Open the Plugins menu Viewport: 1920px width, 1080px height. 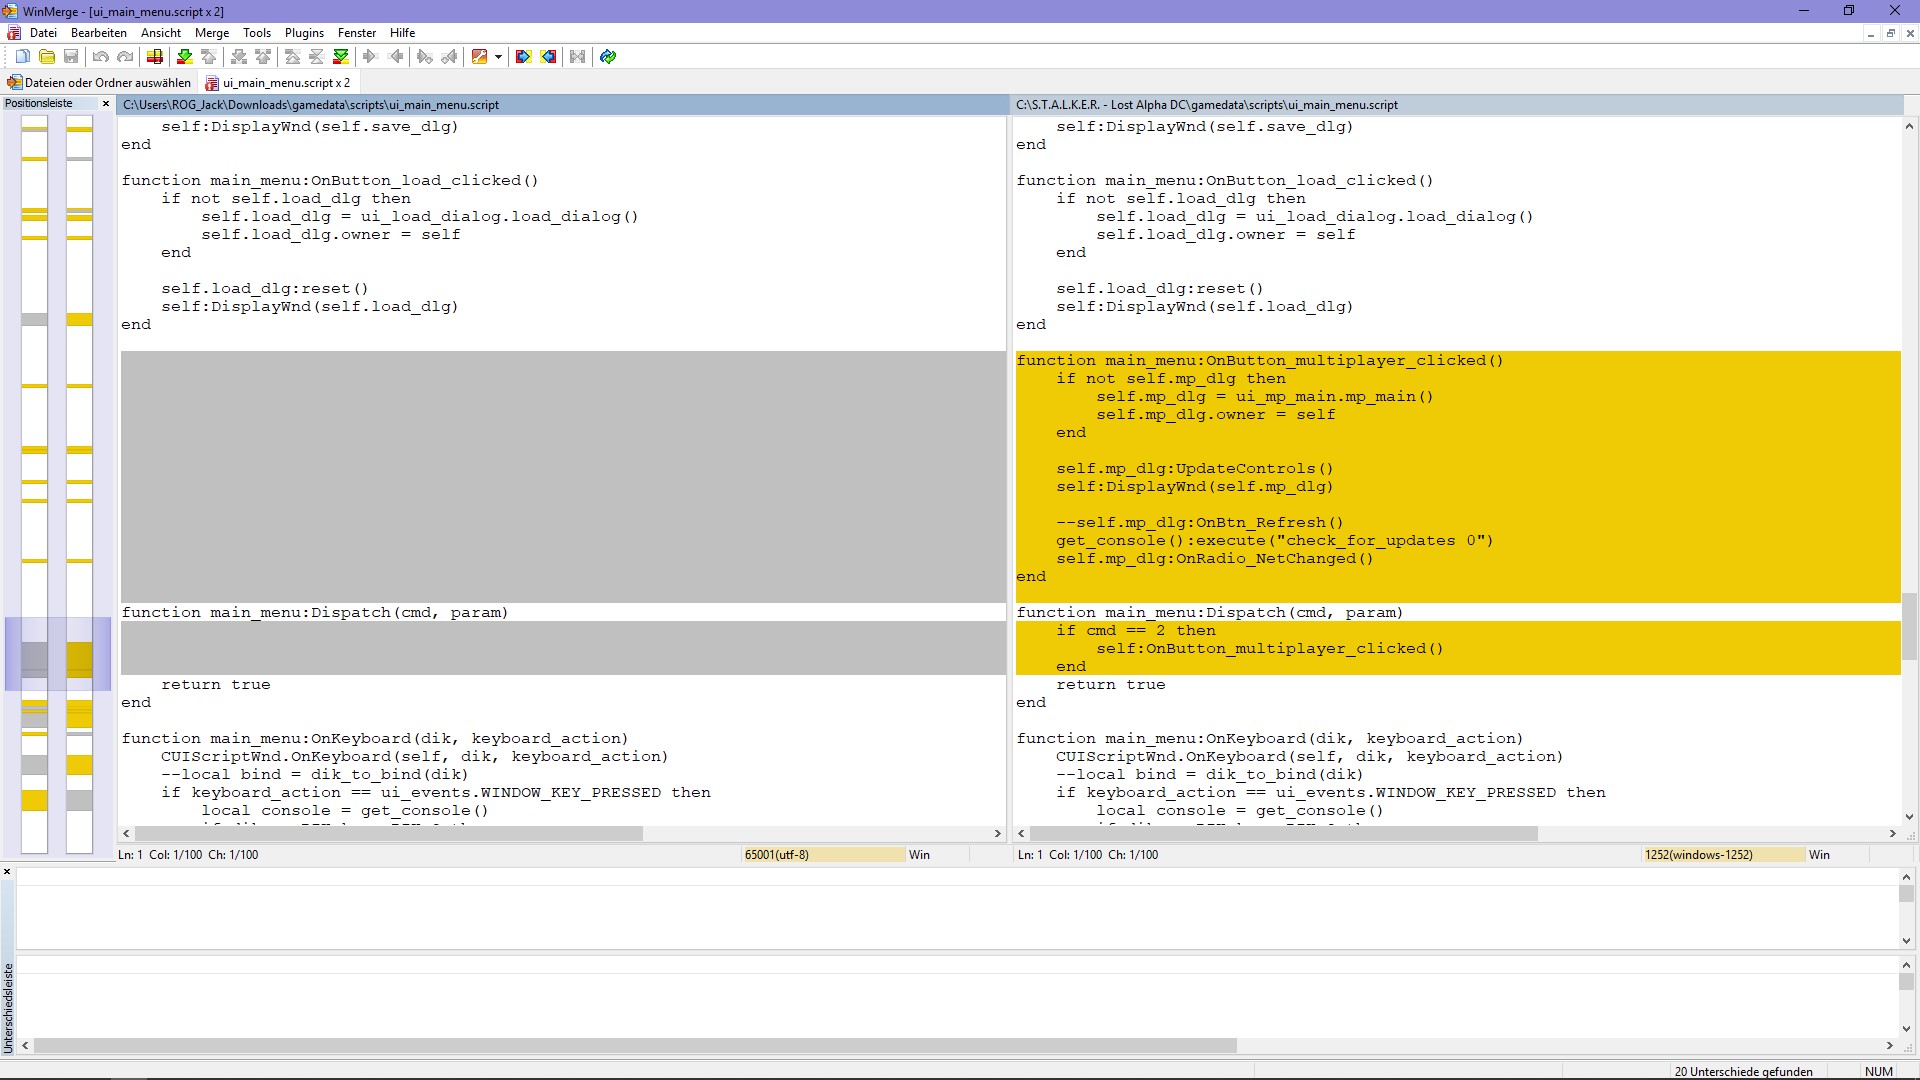click(304, 33)
